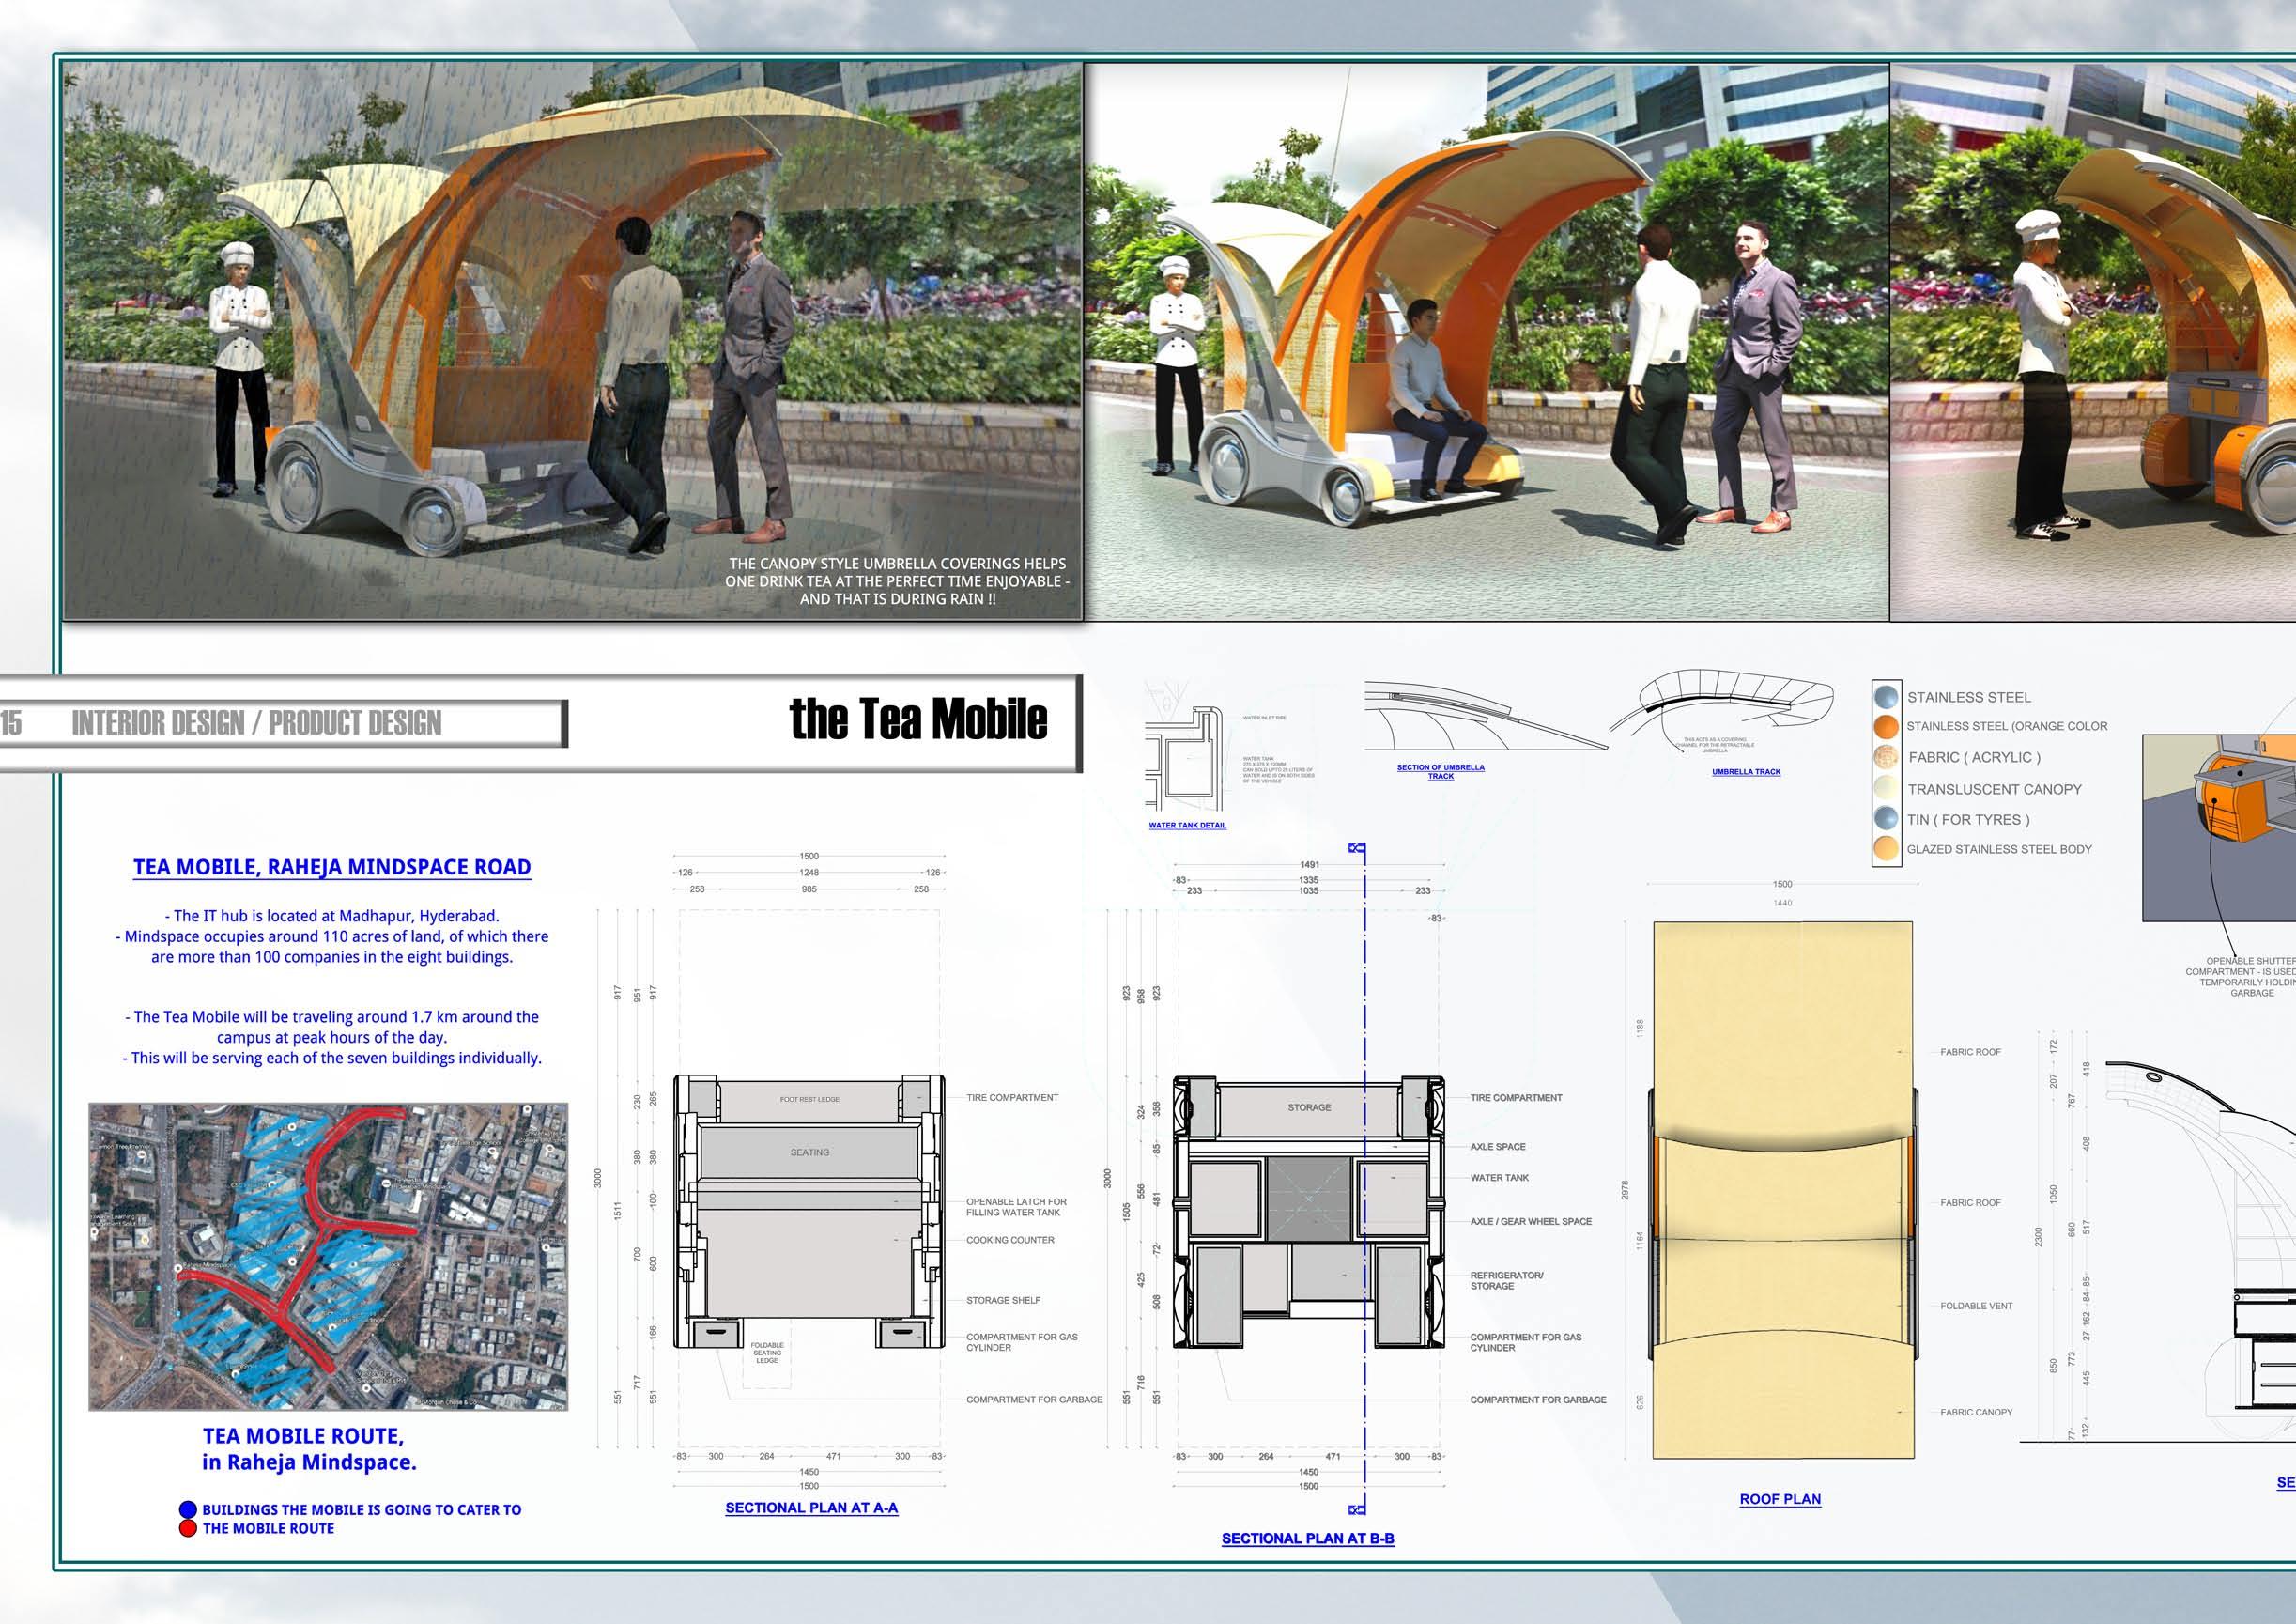Screen dimensions: 2296x1624
Task: Click the section cut marker atop B-B line
Action: coord(1357,848)
